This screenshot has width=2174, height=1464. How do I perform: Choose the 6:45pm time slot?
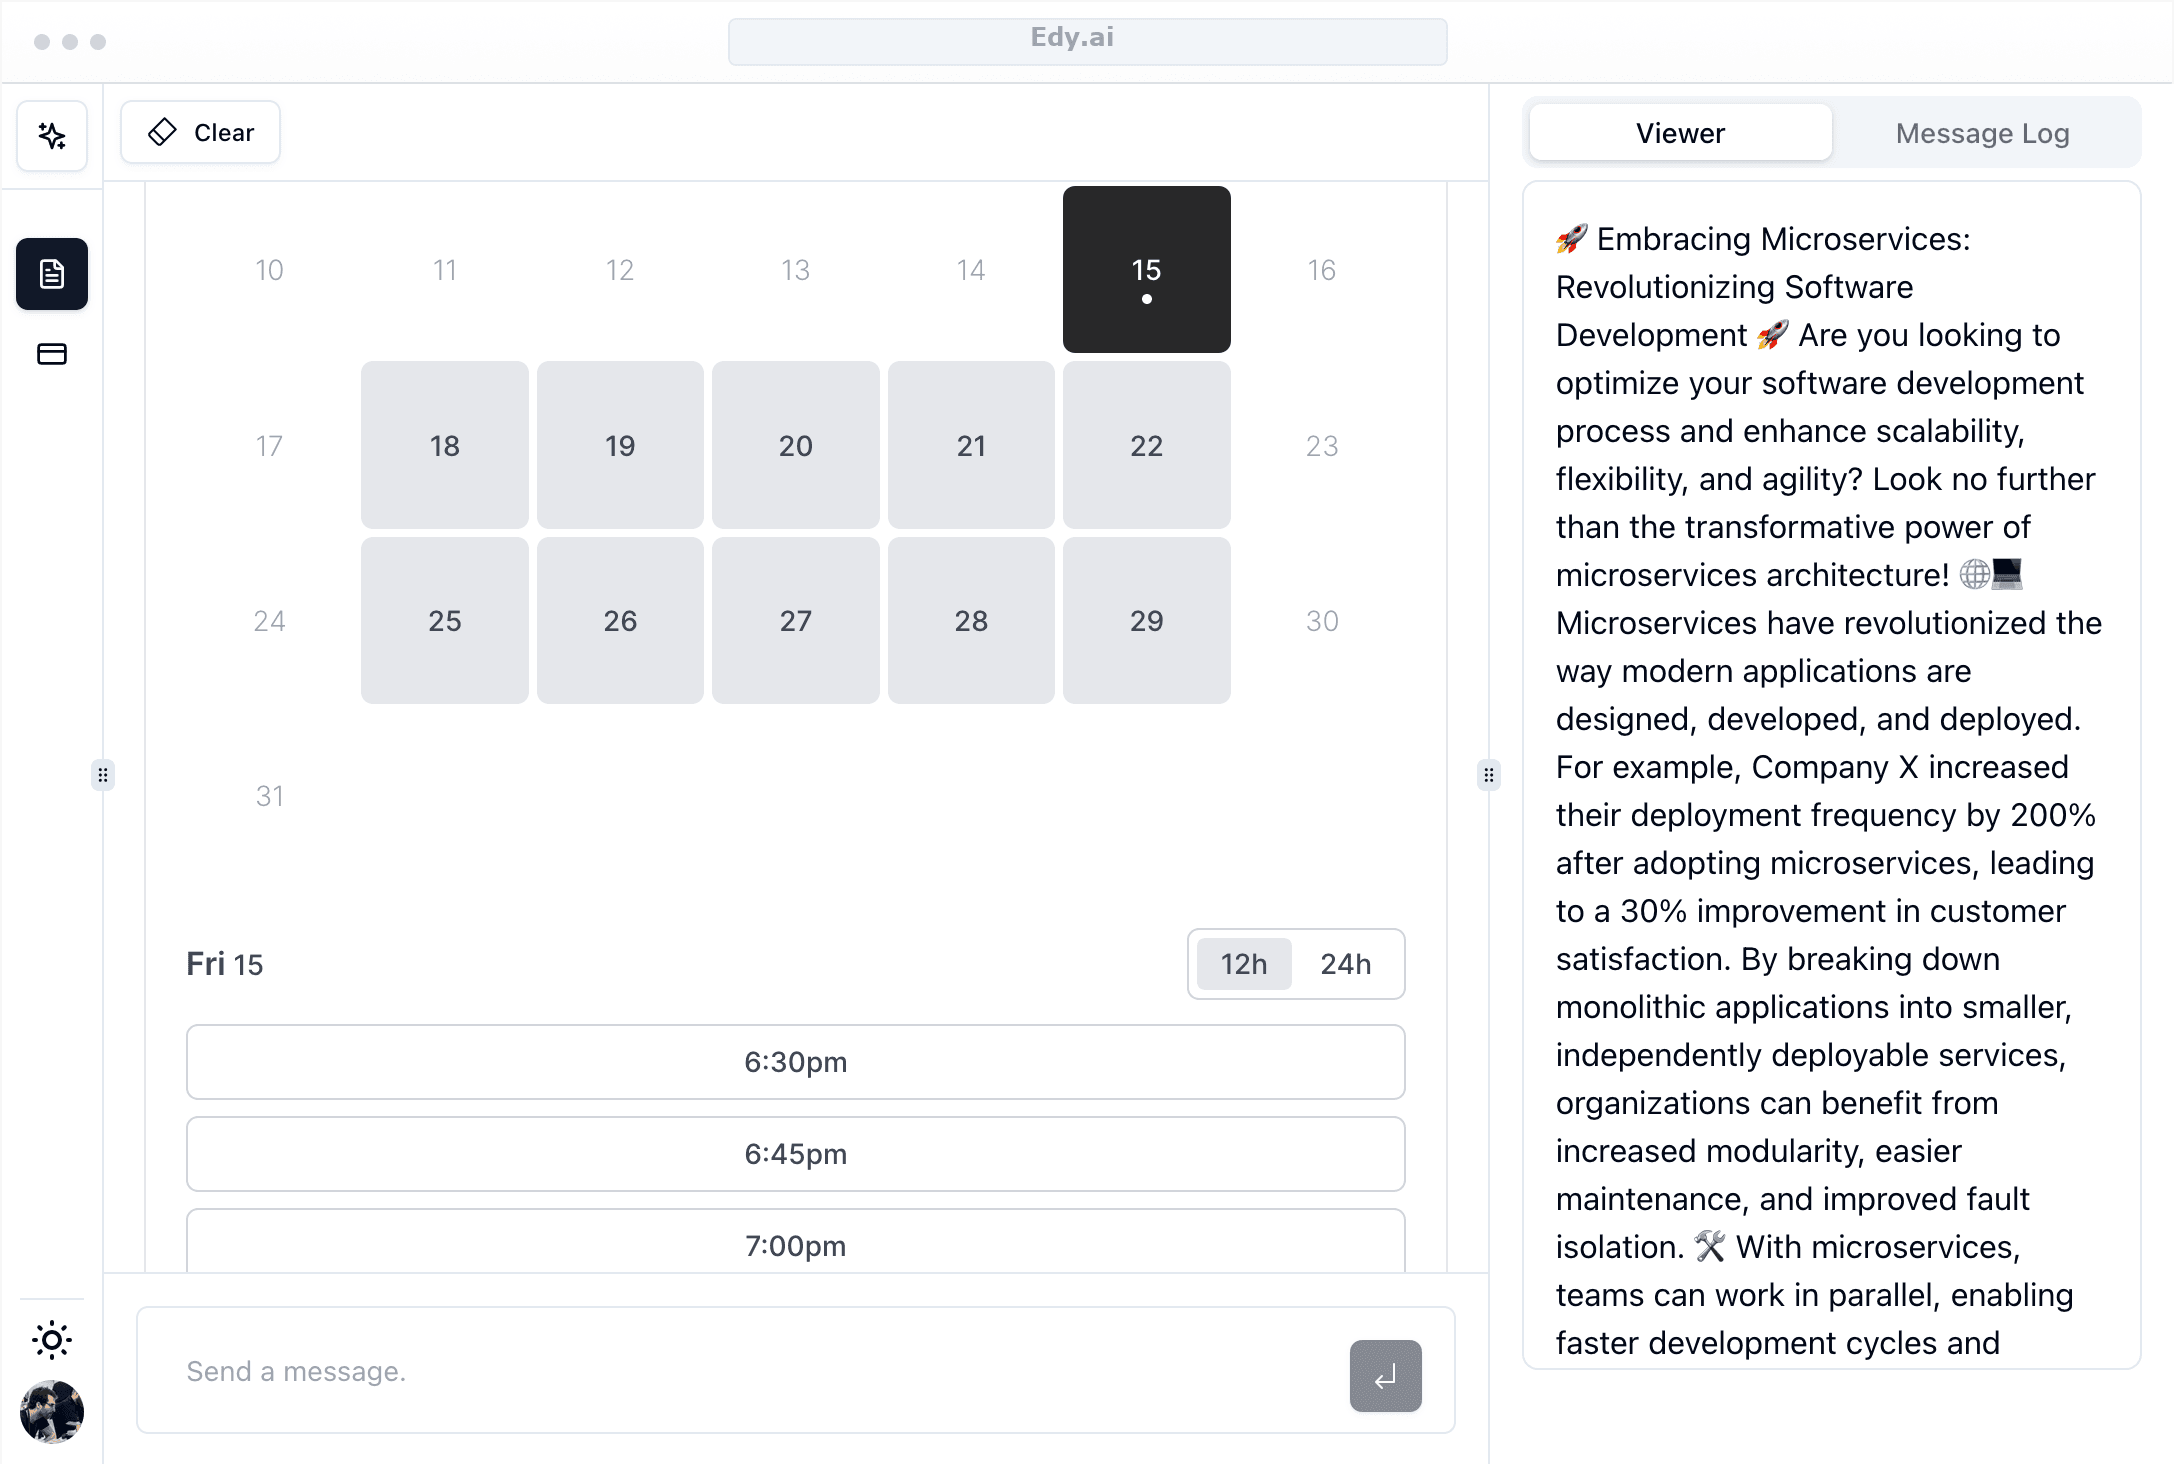tap(795, 1154)
